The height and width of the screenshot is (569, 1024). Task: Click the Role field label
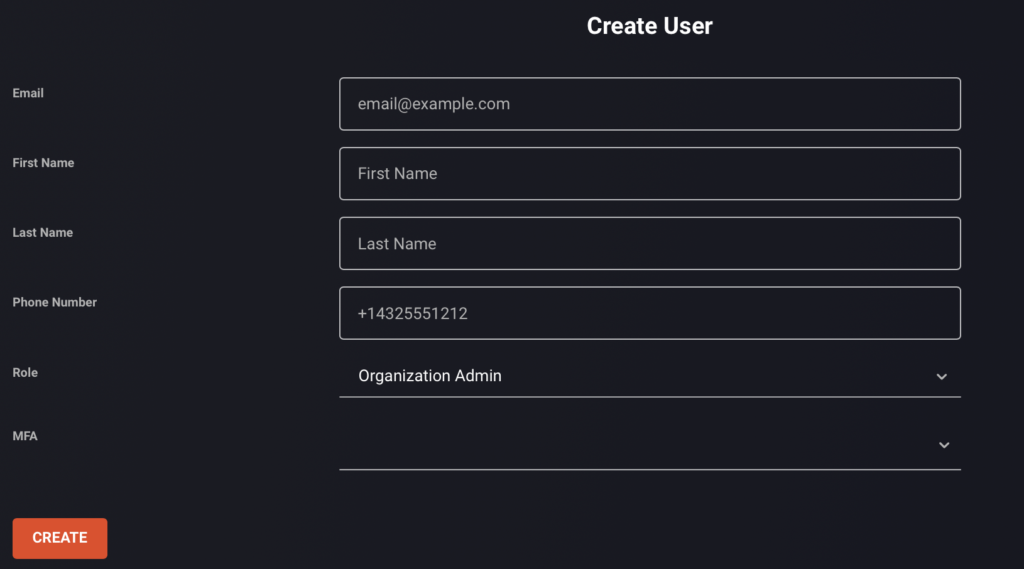25,372
